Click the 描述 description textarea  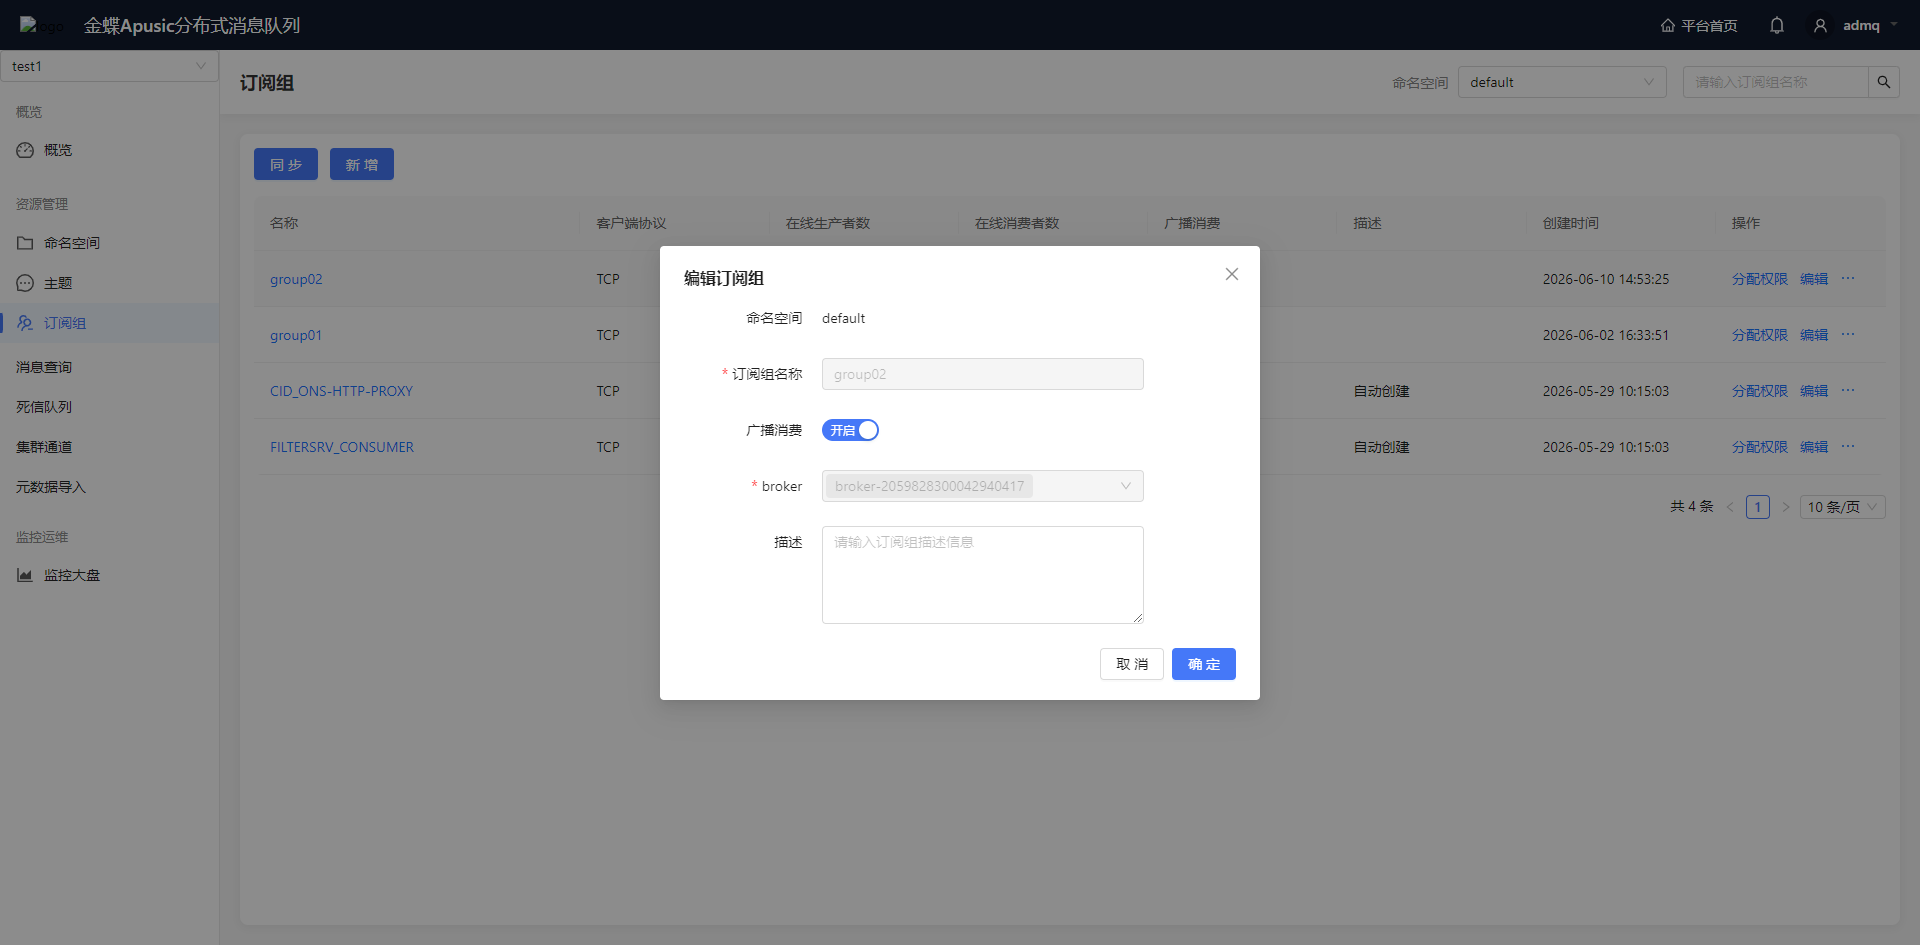(x=982, y=575)
